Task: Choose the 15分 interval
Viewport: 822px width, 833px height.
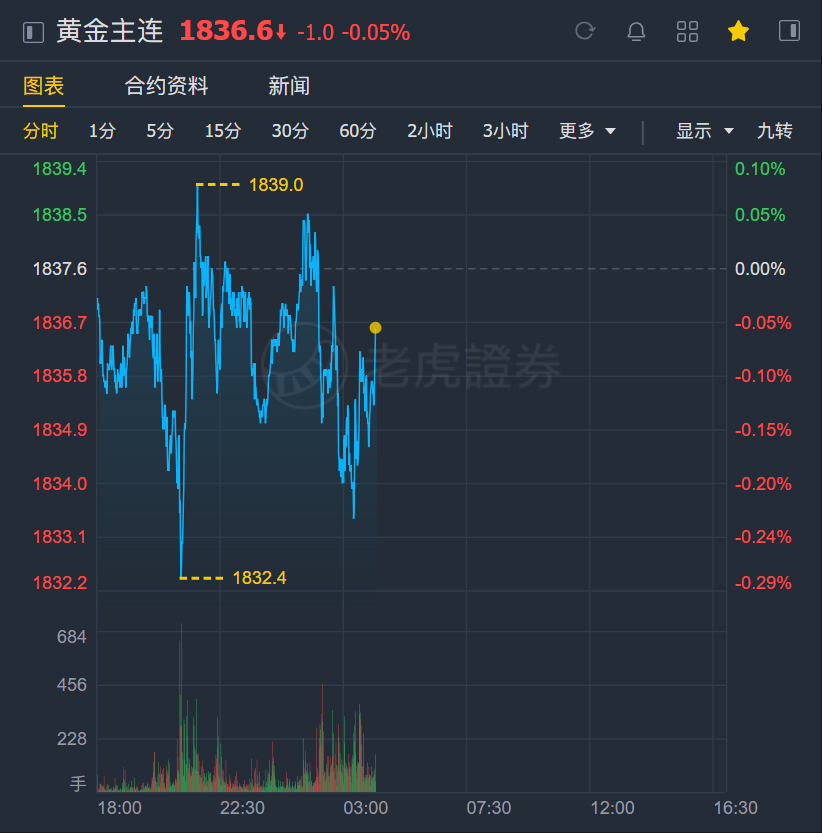Action: tap(223, 131)
